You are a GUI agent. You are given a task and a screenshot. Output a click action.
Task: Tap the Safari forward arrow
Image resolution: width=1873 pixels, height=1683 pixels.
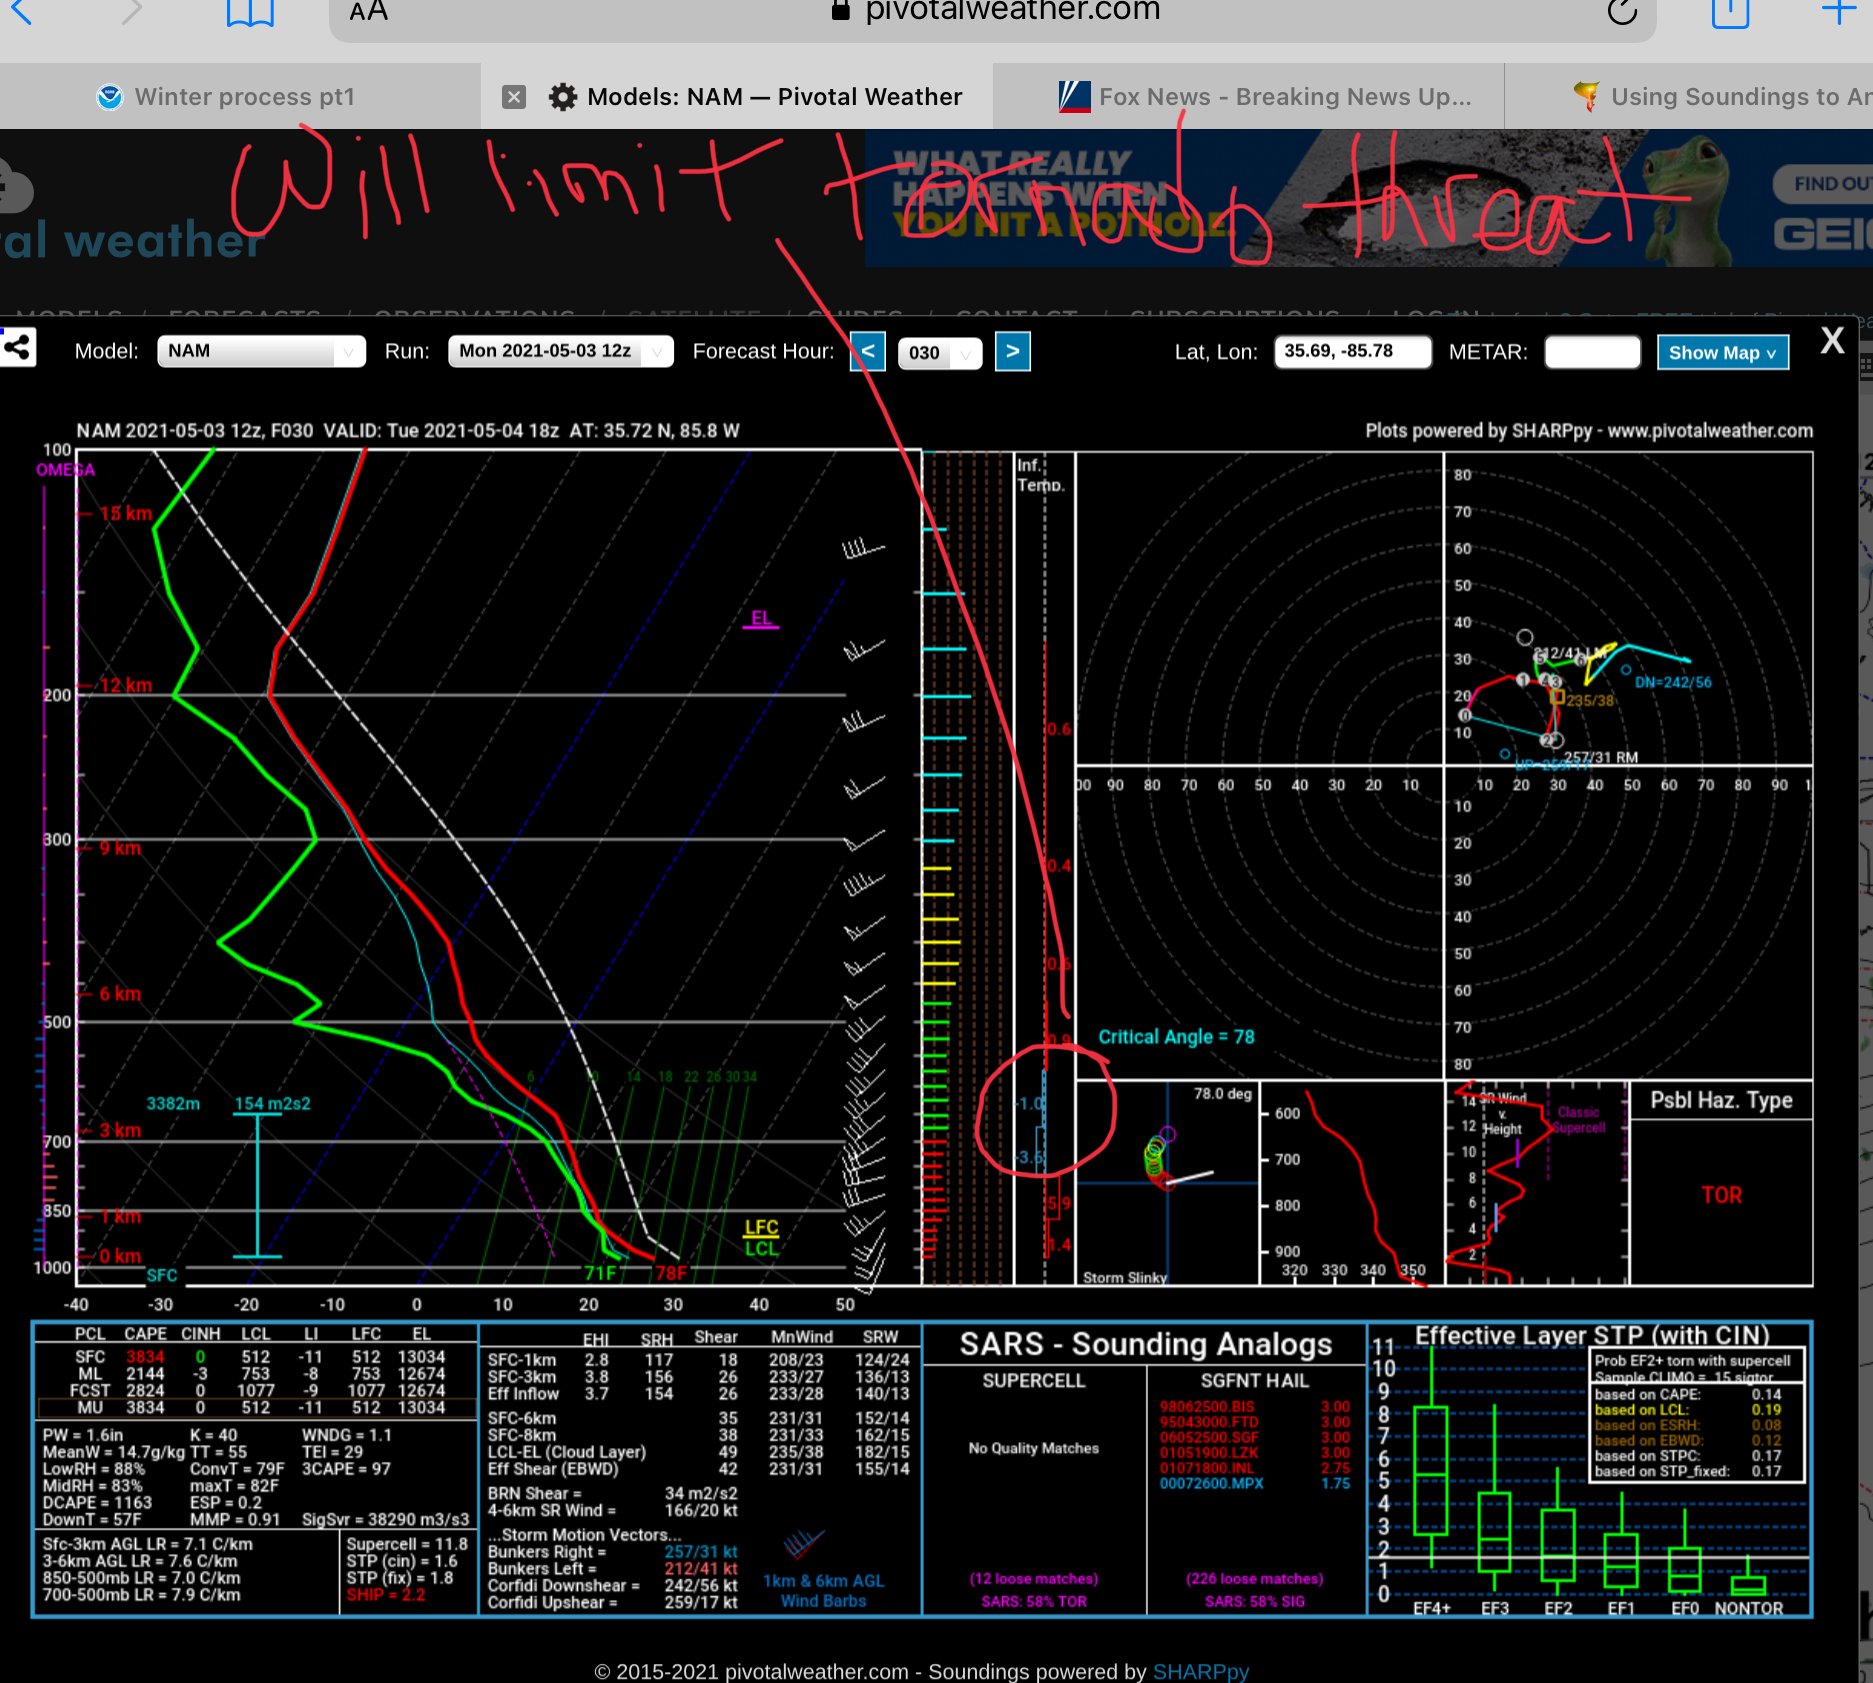coord(132,12)
